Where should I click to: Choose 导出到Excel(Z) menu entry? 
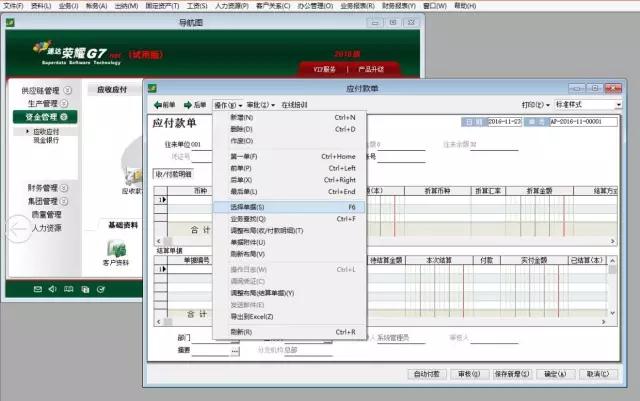tap(289, 316)
